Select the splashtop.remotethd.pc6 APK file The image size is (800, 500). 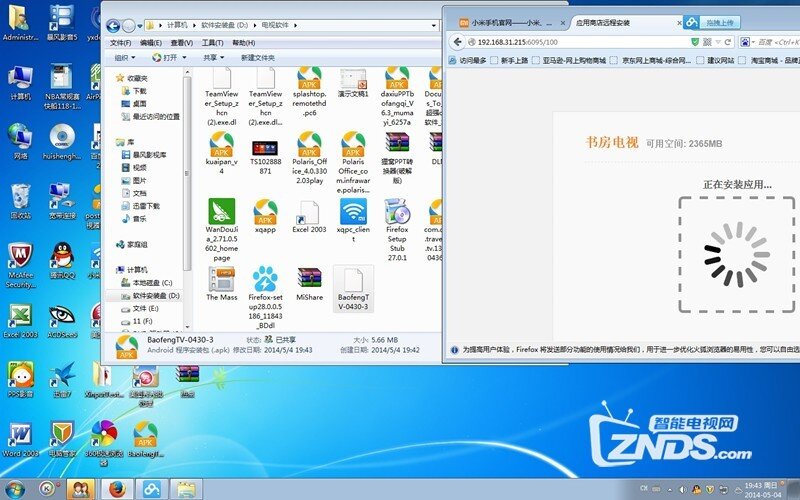tap(309, 92)
